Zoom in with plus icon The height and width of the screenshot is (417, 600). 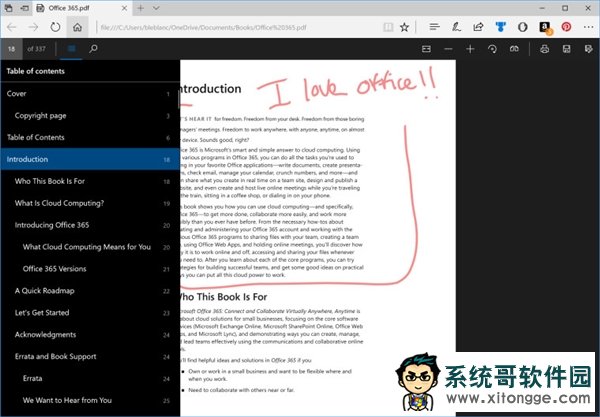(470, 49)
